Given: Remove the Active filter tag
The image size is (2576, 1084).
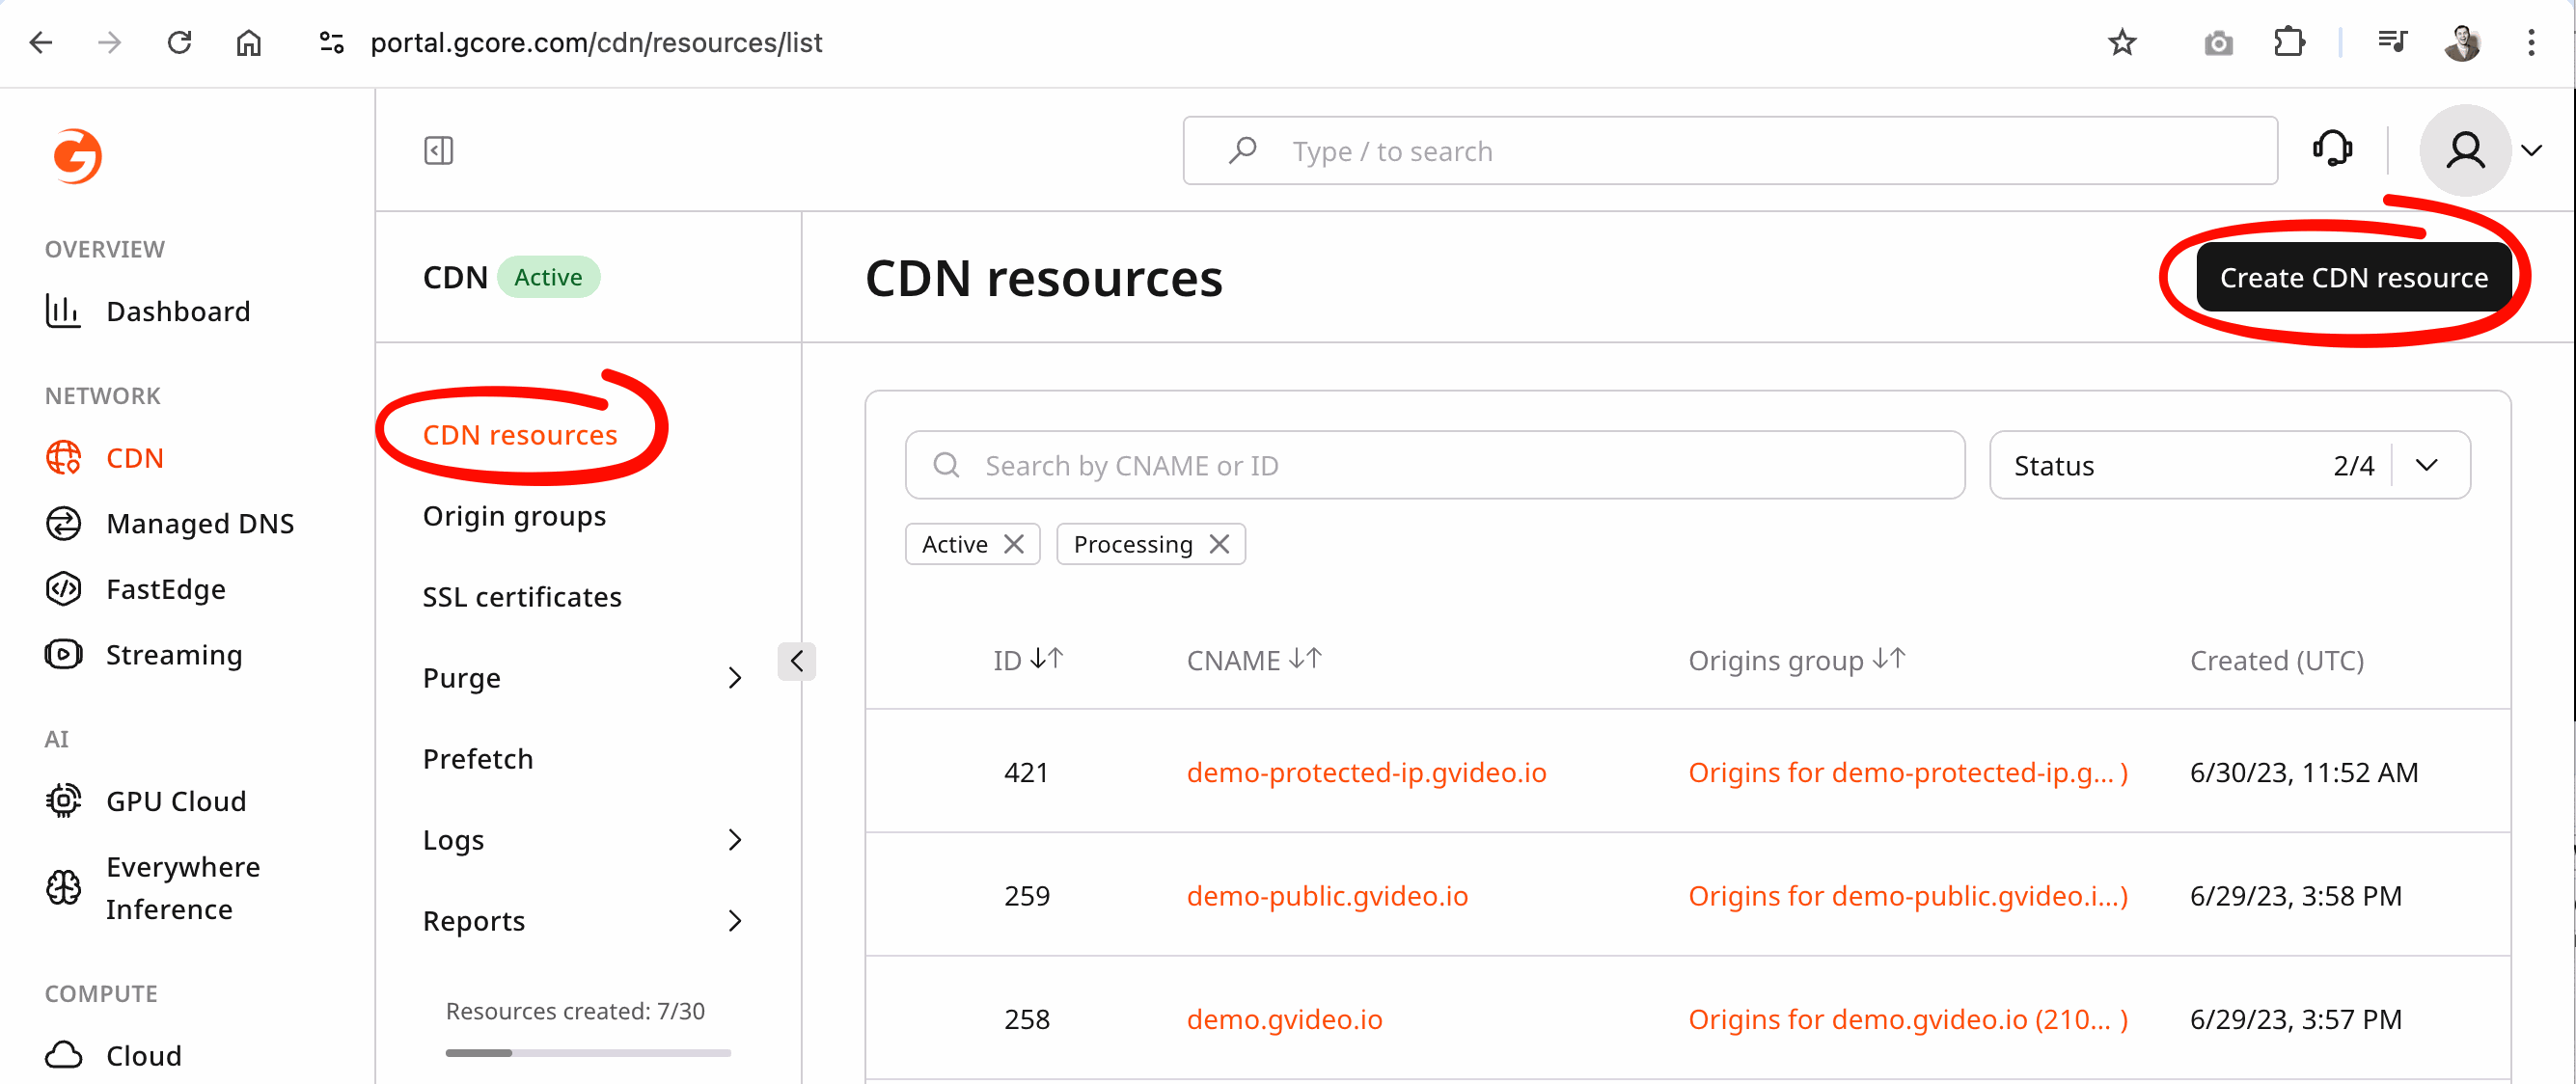Looking at the screenshot, I should click(1014, 543).
